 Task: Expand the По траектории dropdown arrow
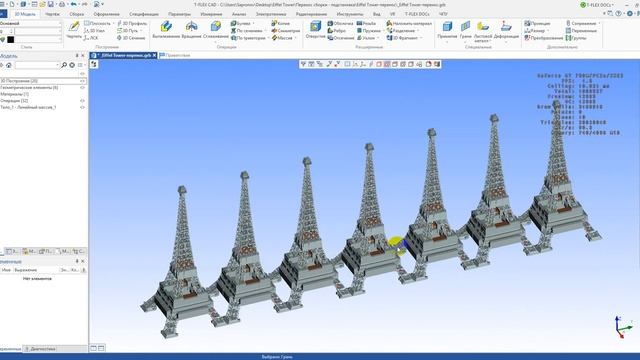coord(268,38)
